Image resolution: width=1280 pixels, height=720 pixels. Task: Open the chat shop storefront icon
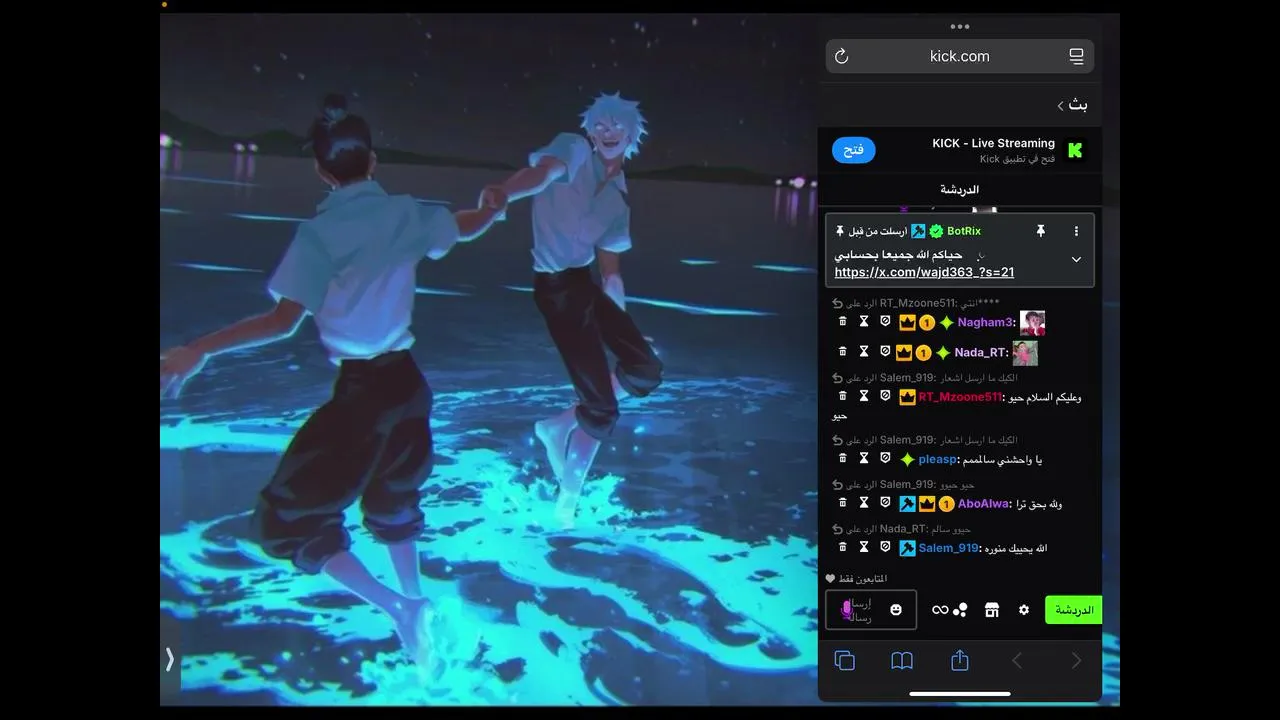point(992,610)
